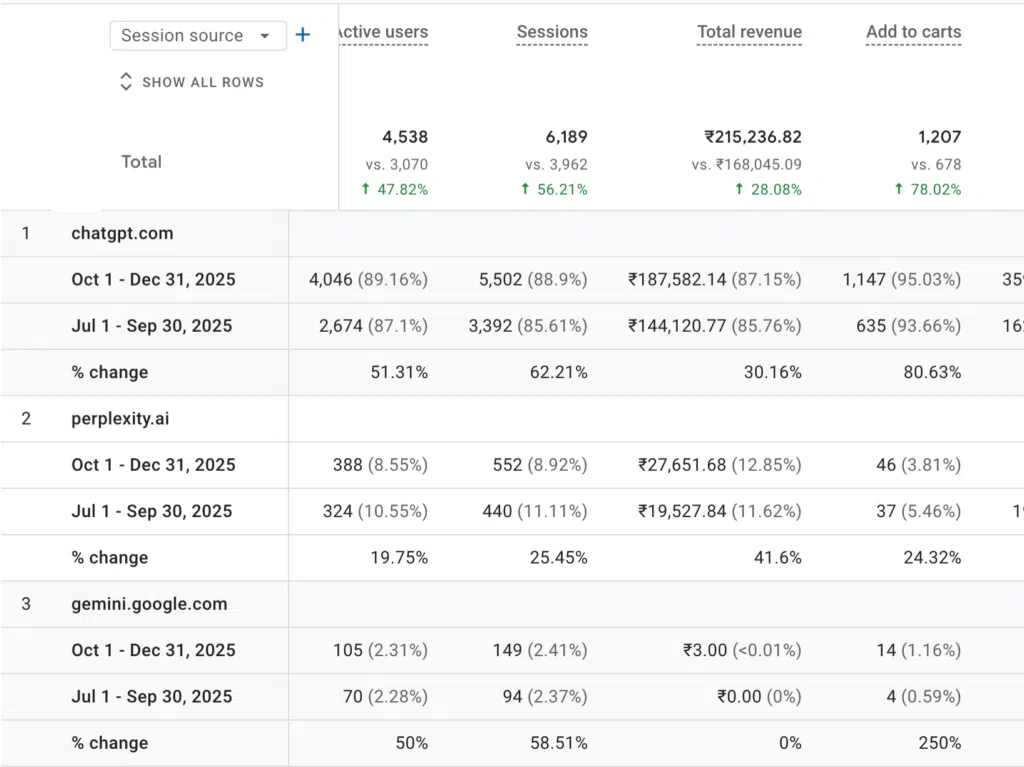Click chatgpt.com add to carts change 80.63%
Image resolution: width=1024 pixels, height=767 pixels.
click(932, 372)
